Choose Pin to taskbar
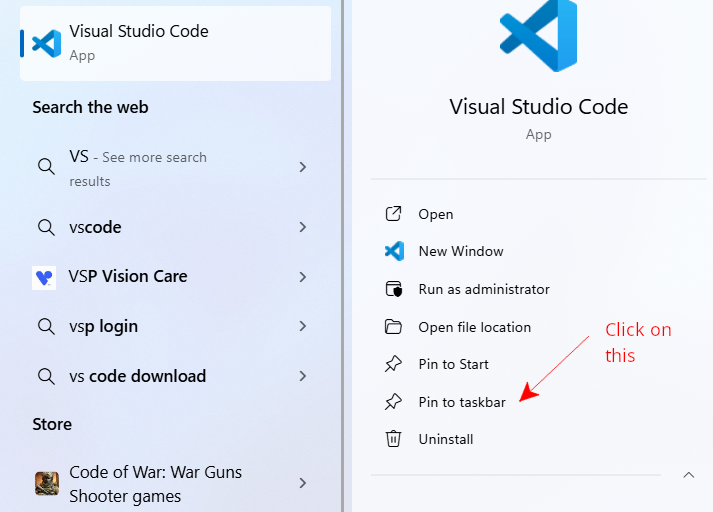713x512 pixels. pyautogui.click(x=462, y=402)
